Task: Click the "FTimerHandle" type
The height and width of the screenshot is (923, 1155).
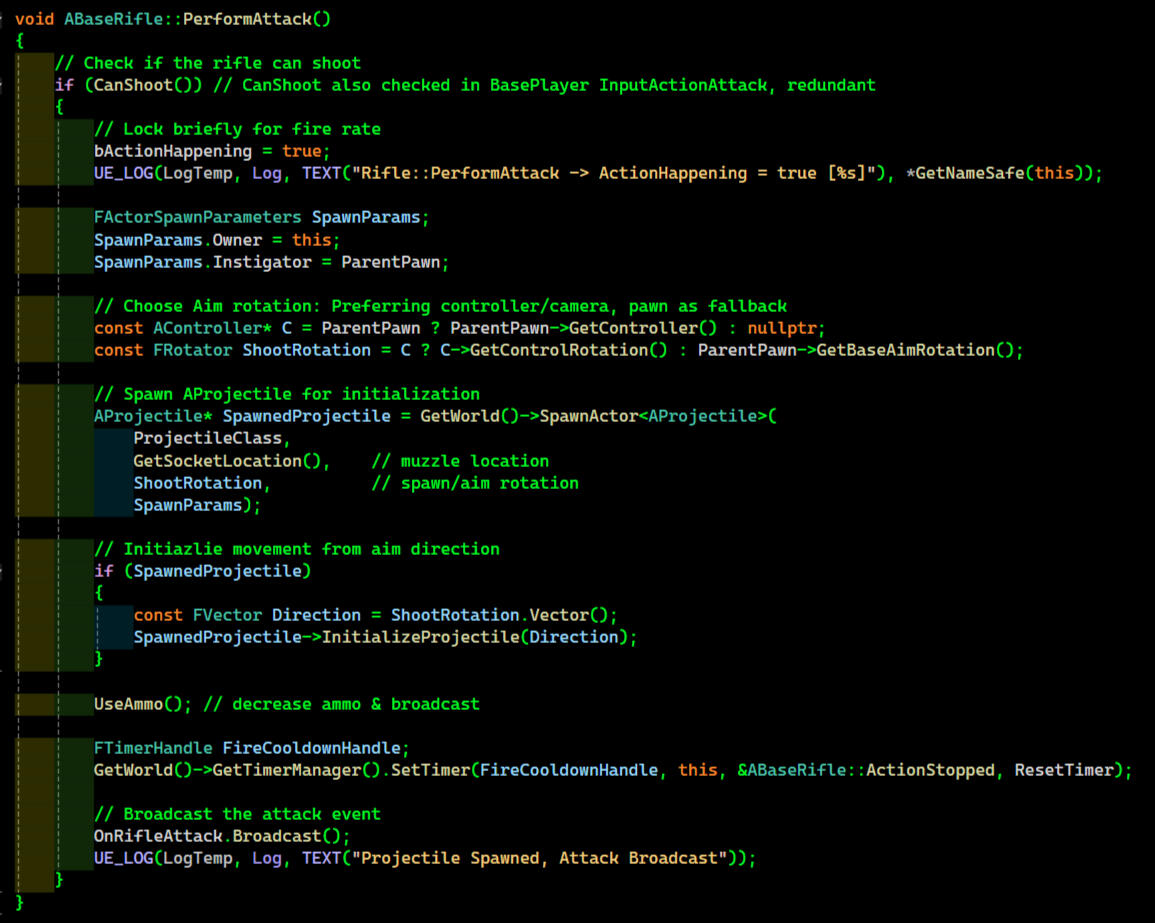Action: click(x=152, y=748)
